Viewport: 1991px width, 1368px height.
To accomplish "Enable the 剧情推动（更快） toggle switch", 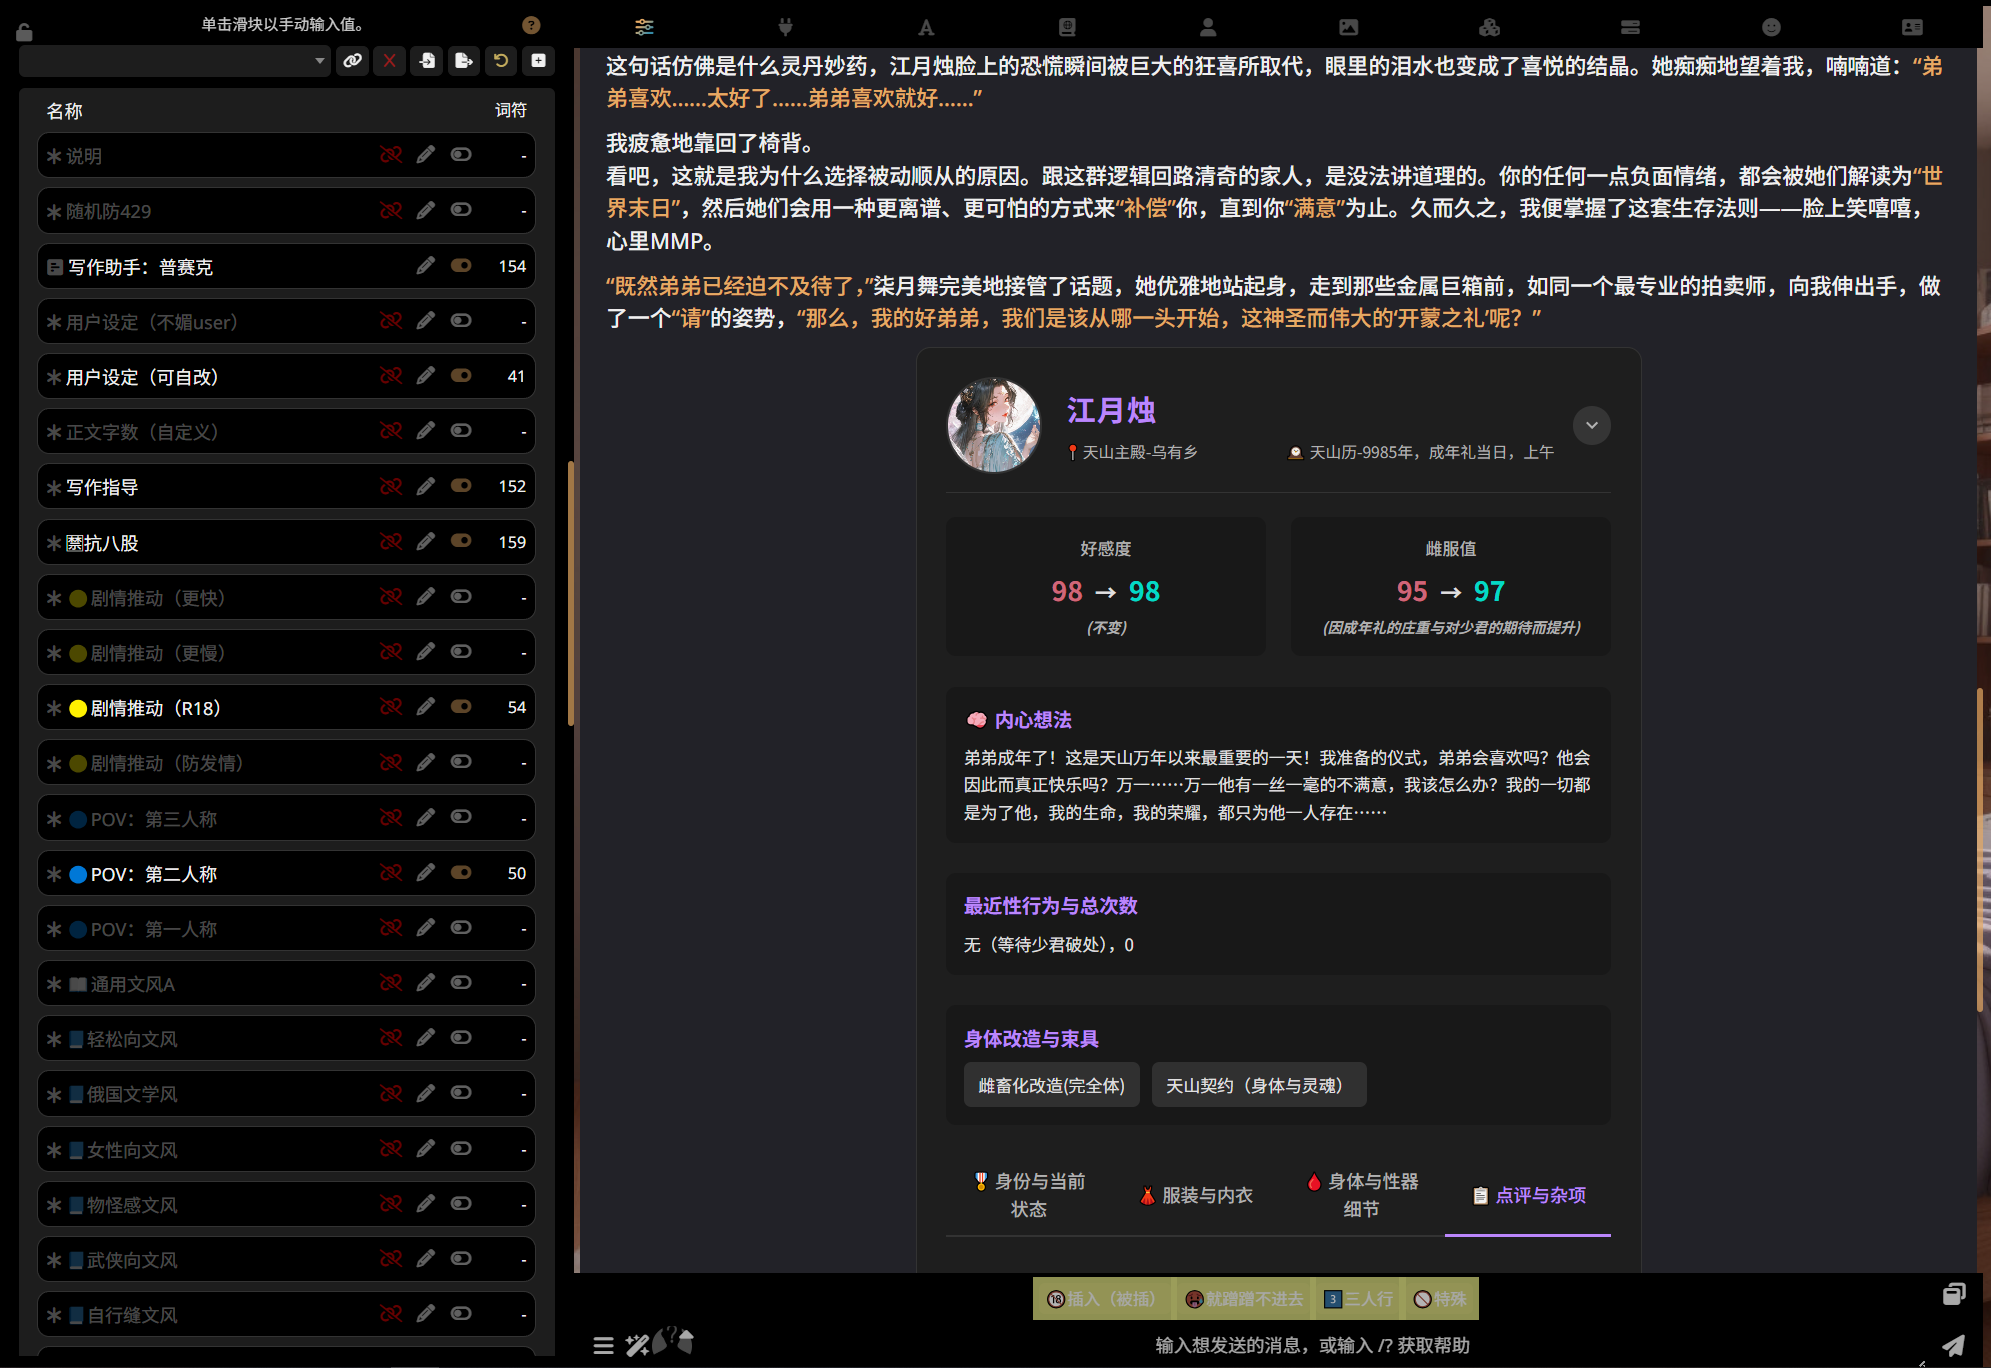I will (x=461, y=597).
